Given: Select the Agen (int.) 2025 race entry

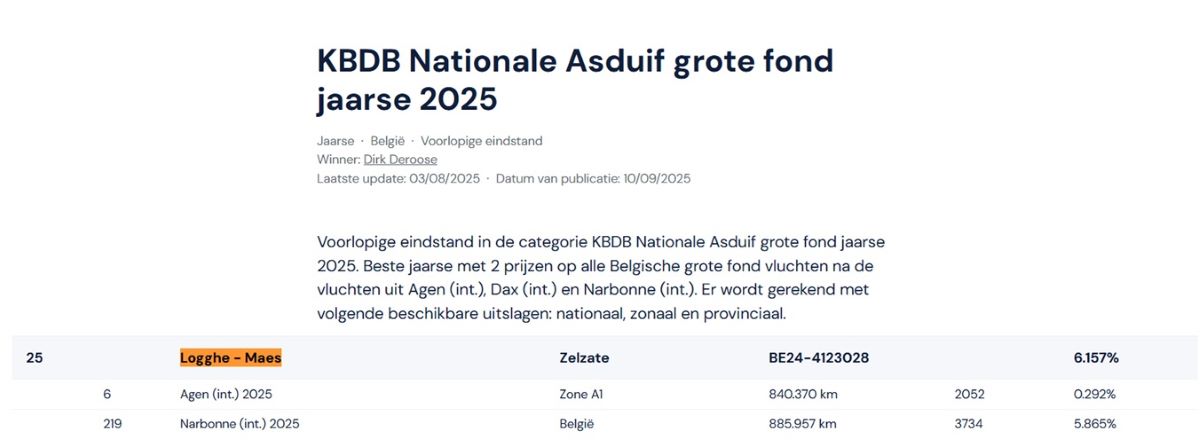Looking at the screenshot, I should tap(226, 394).
